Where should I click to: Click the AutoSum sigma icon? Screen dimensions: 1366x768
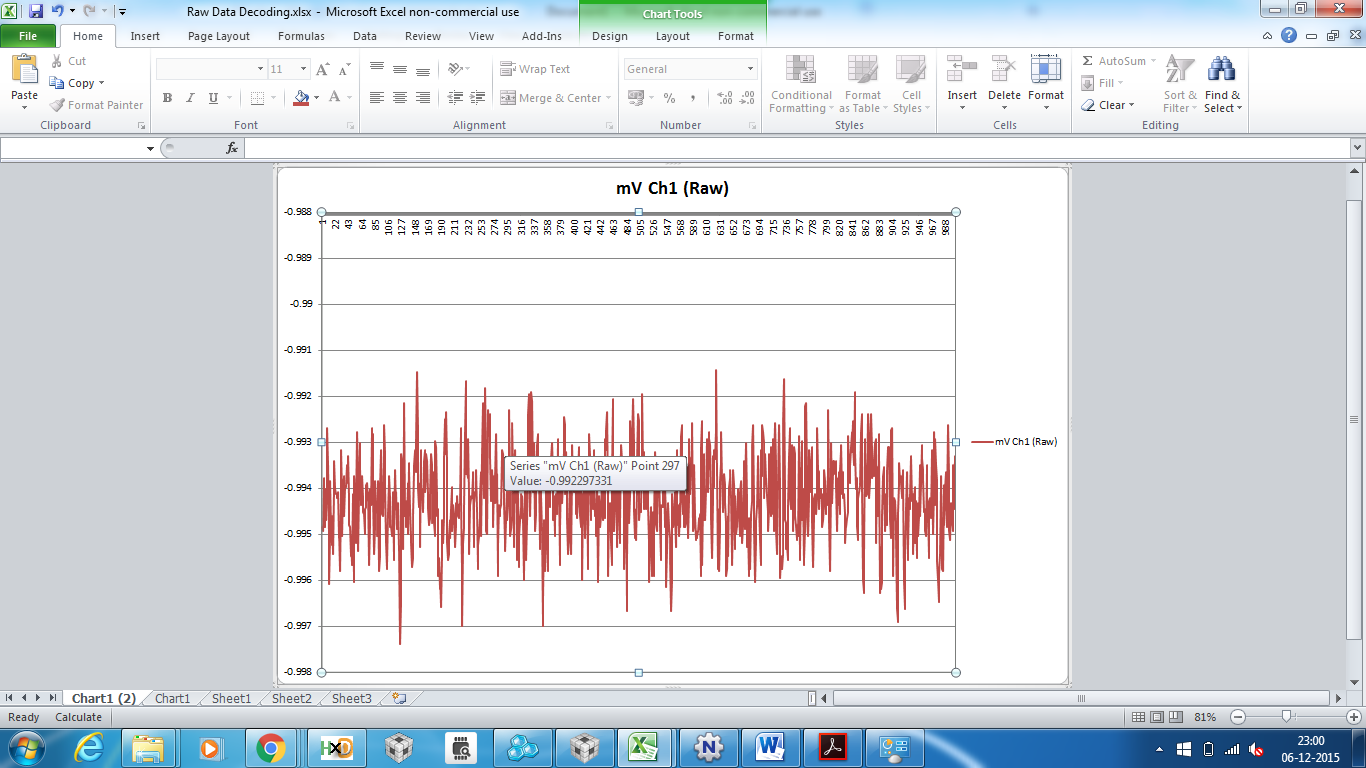point(1088,61)
